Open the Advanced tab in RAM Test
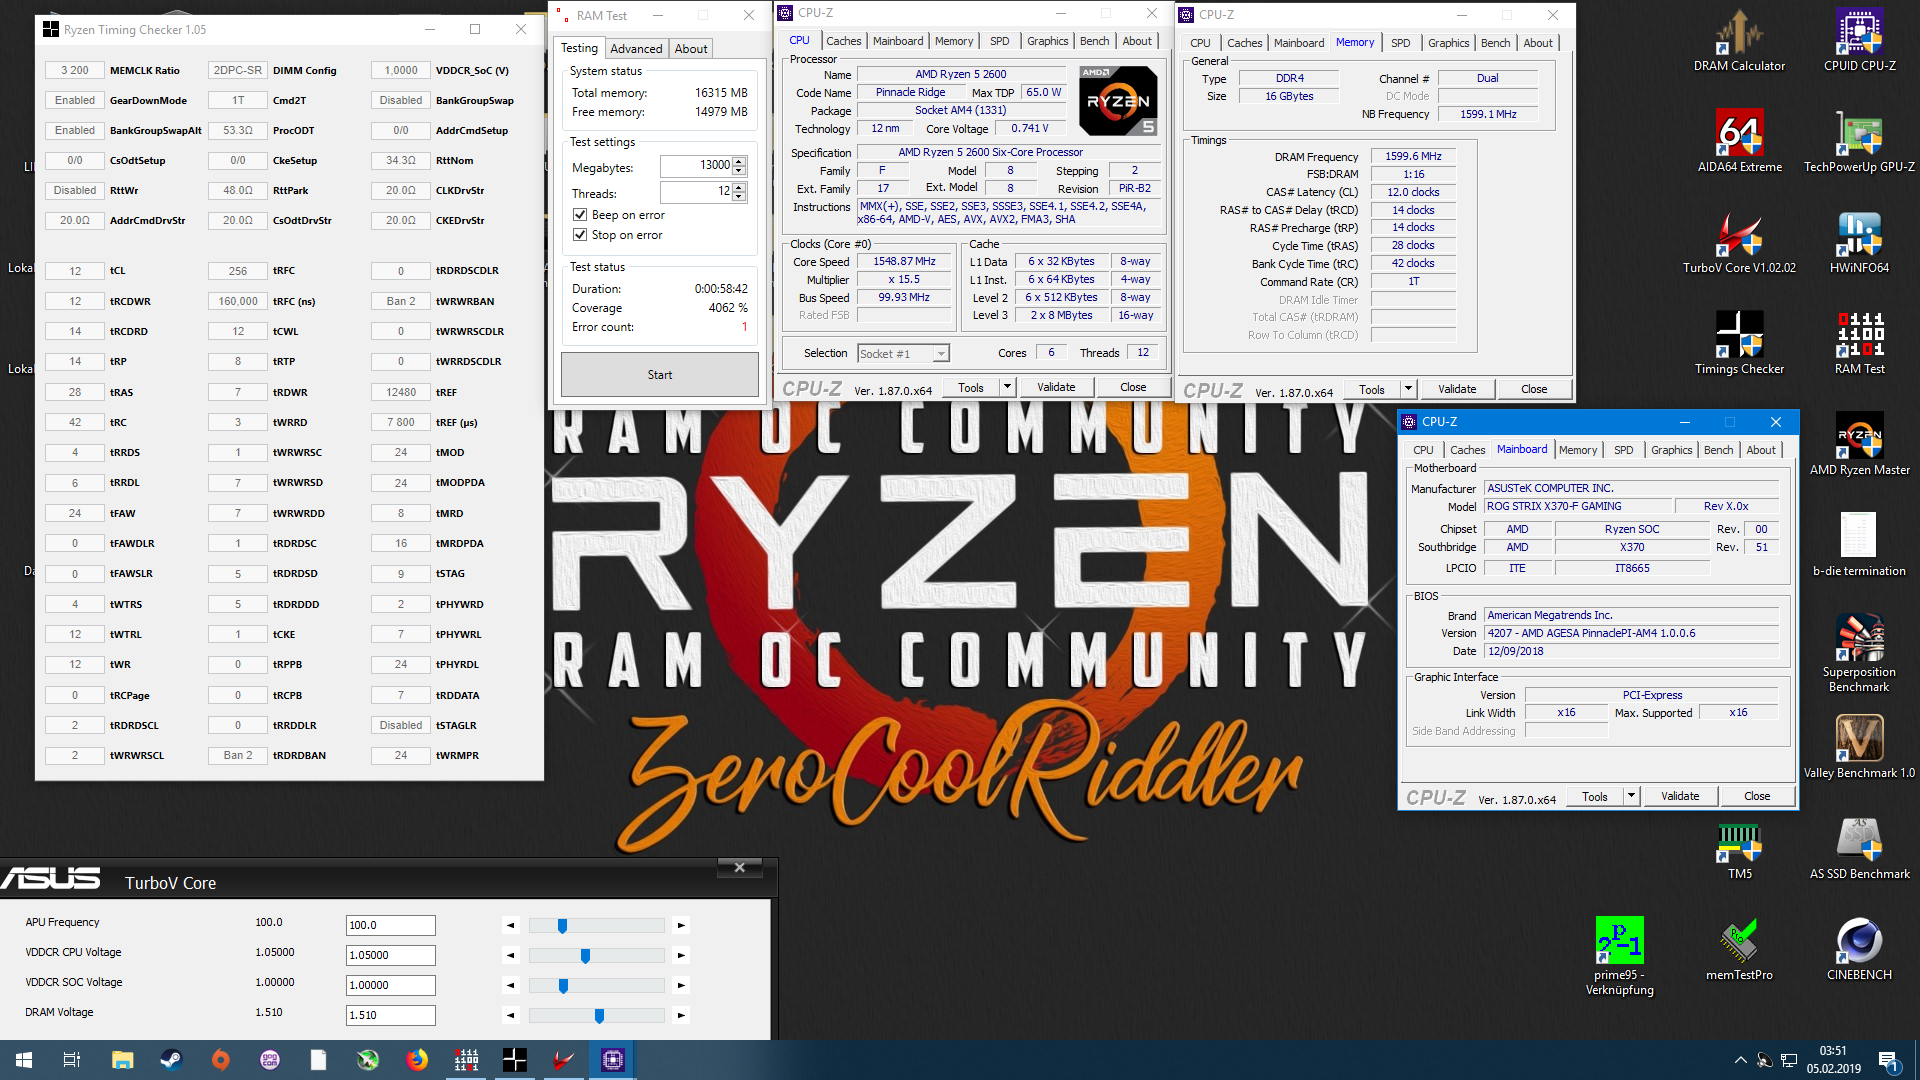This screenshot has height=1080, width=1920. (x=636, y=48)
